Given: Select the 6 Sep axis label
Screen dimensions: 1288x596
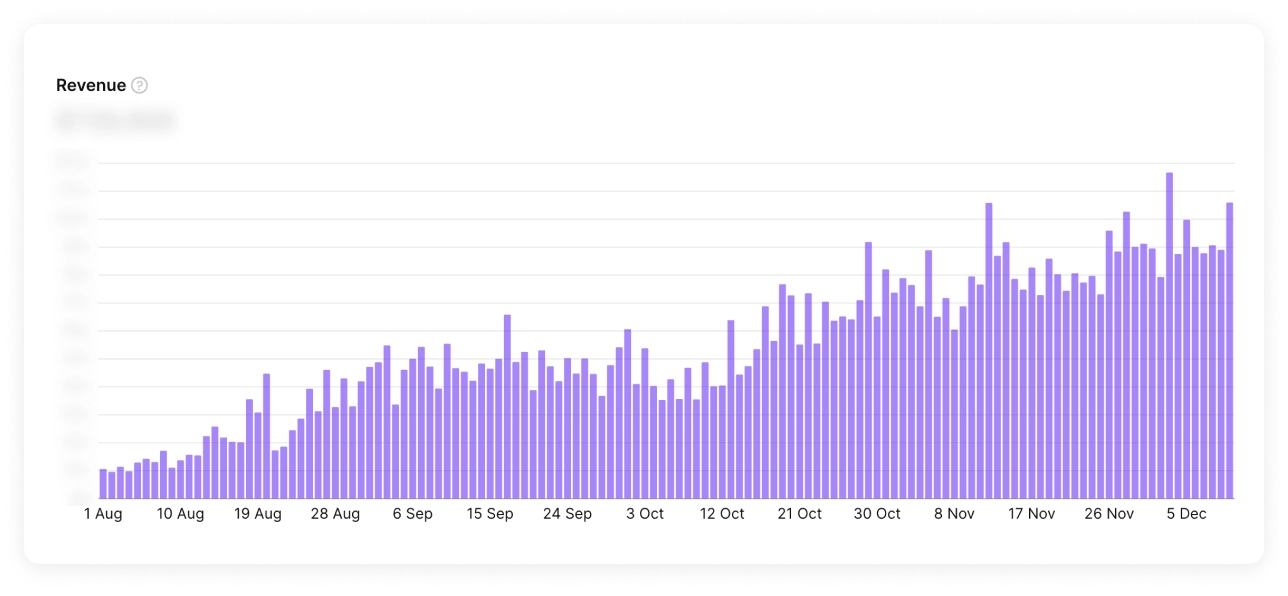Looking at the screenshot, I should pos(413,513).
